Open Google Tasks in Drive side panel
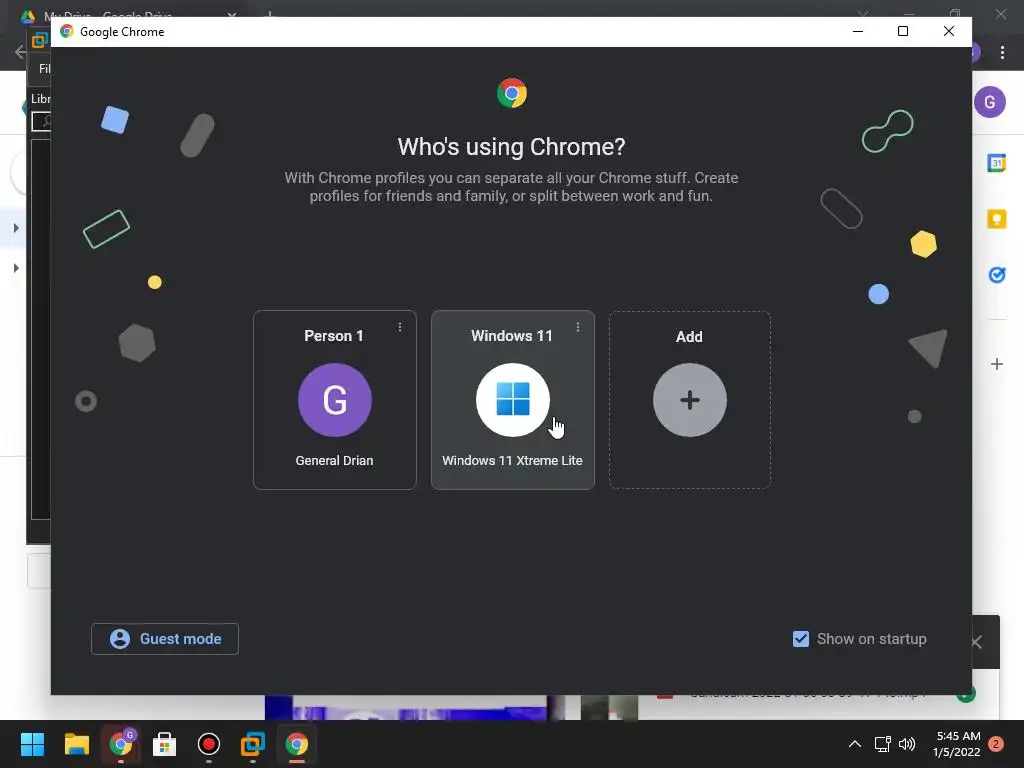Image resolution: width=1024 pixels, height=768 pixels. point(997,275)
